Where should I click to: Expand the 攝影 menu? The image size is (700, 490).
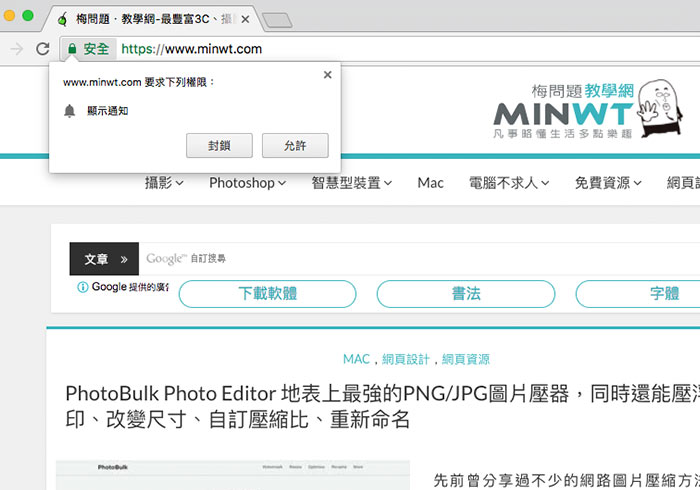164,183
